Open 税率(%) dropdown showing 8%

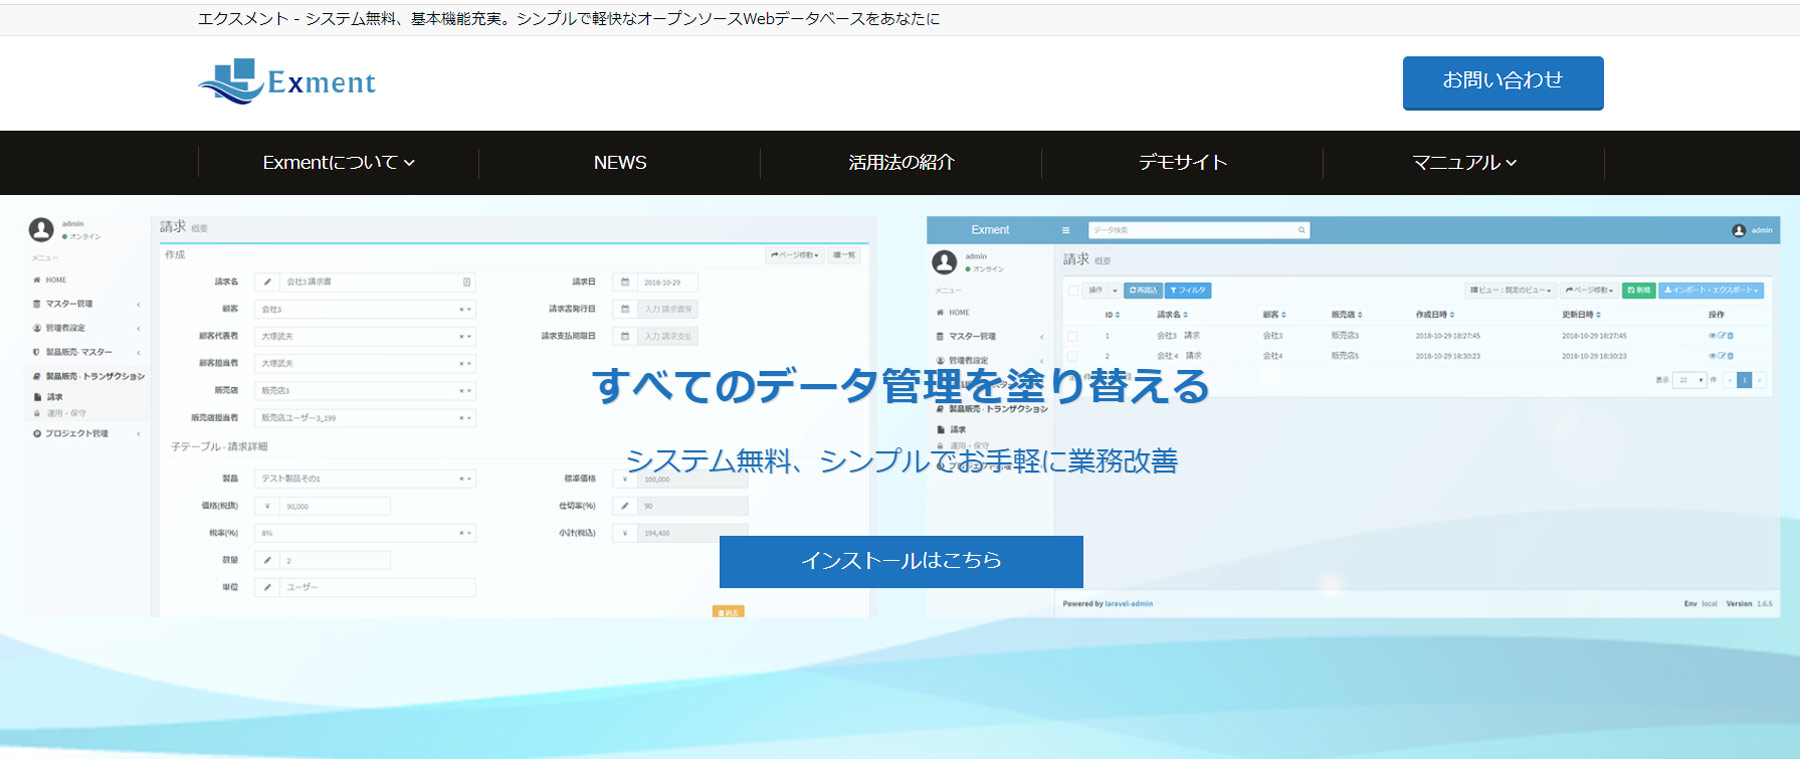coord(364,533)
